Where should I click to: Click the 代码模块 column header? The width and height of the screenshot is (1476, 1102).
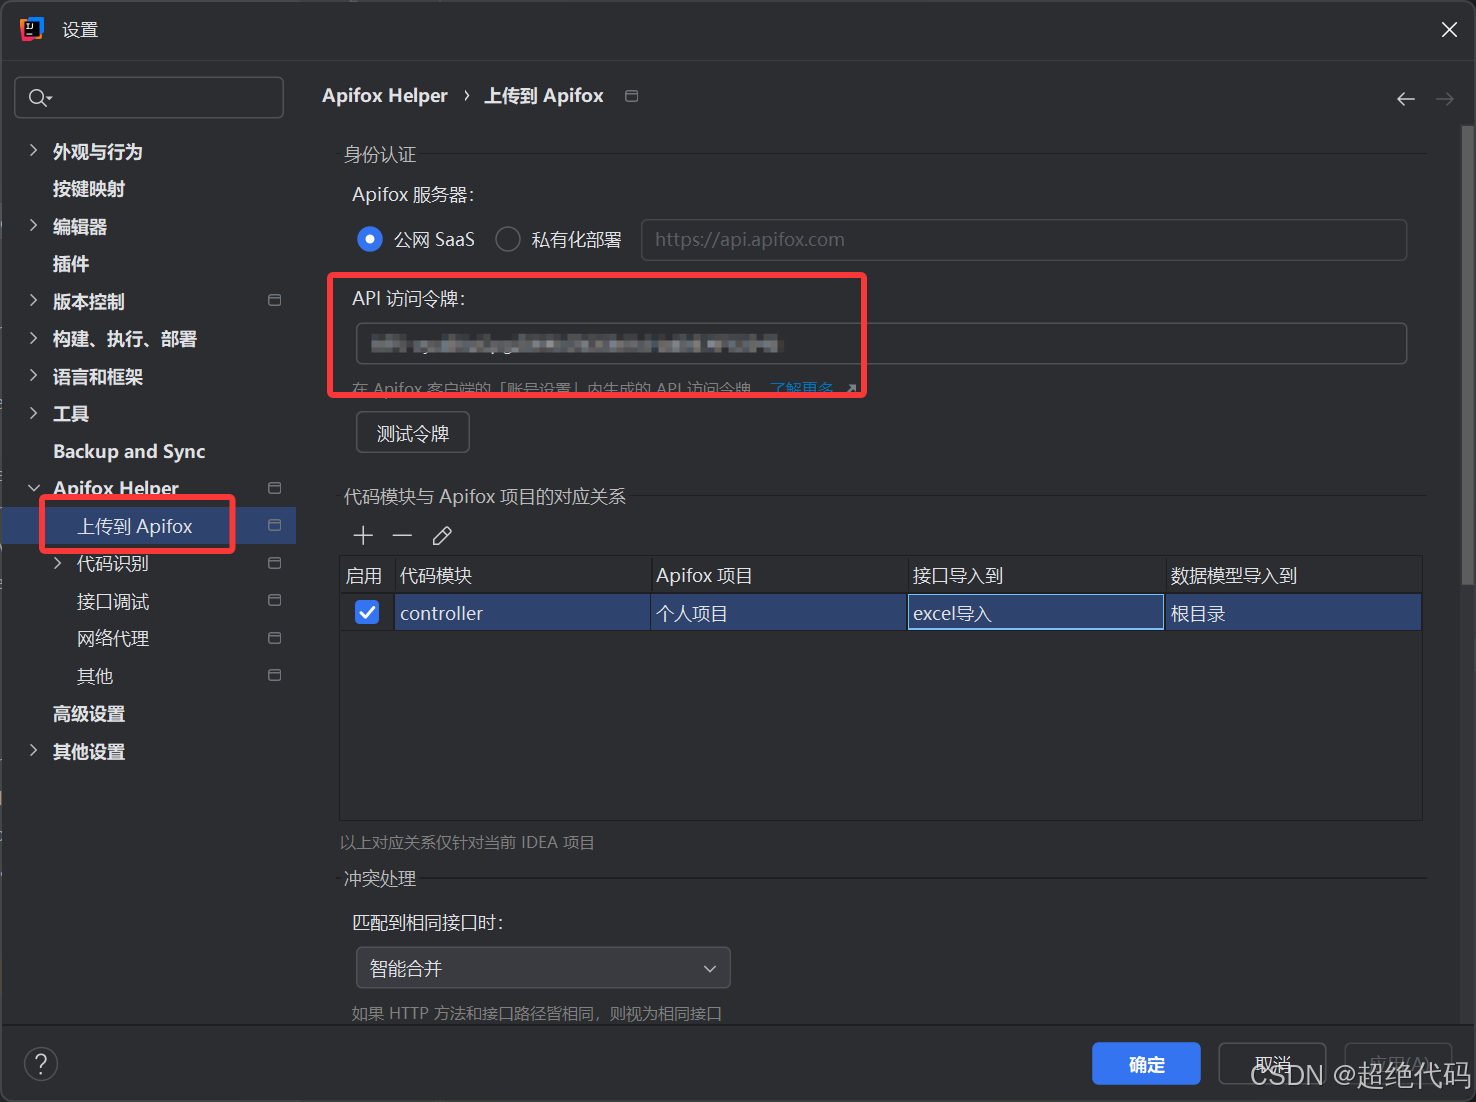pyautogui.click(x=523, y=575)
